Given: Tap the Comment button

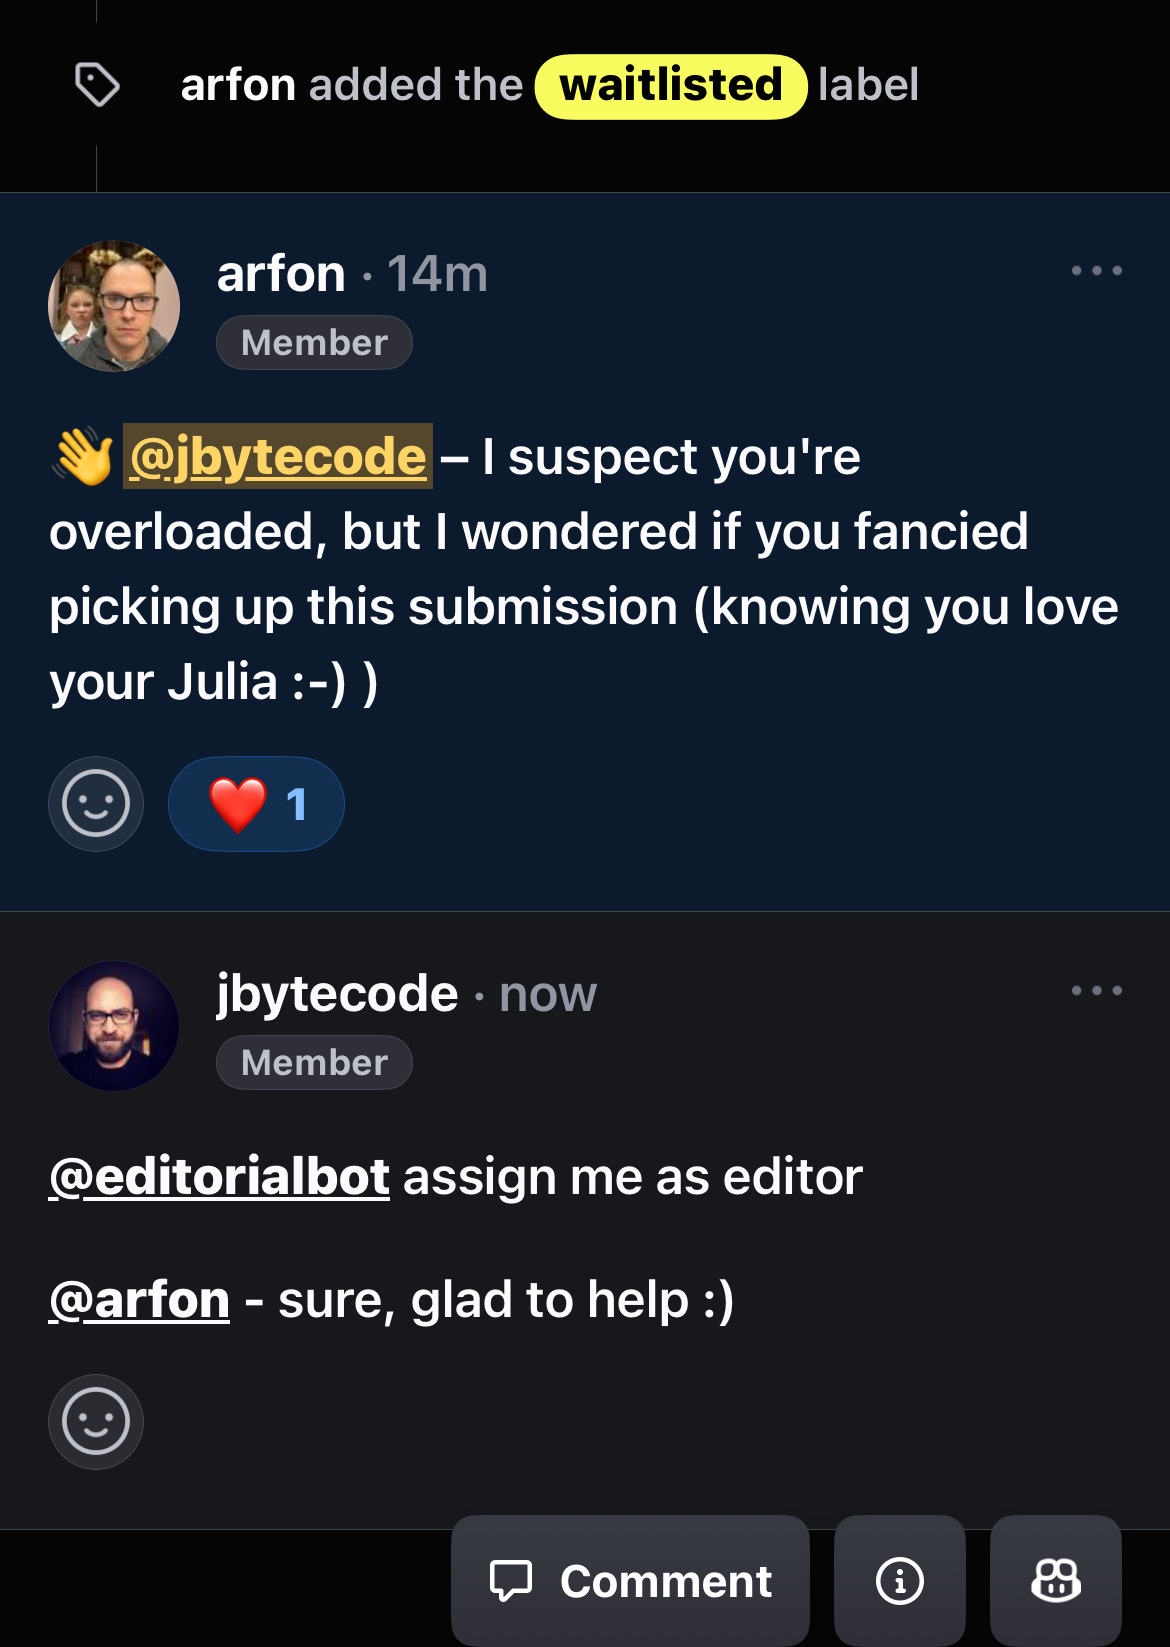Looking at the screenshot, I should pyautogui.click(x=630, y=1581).
